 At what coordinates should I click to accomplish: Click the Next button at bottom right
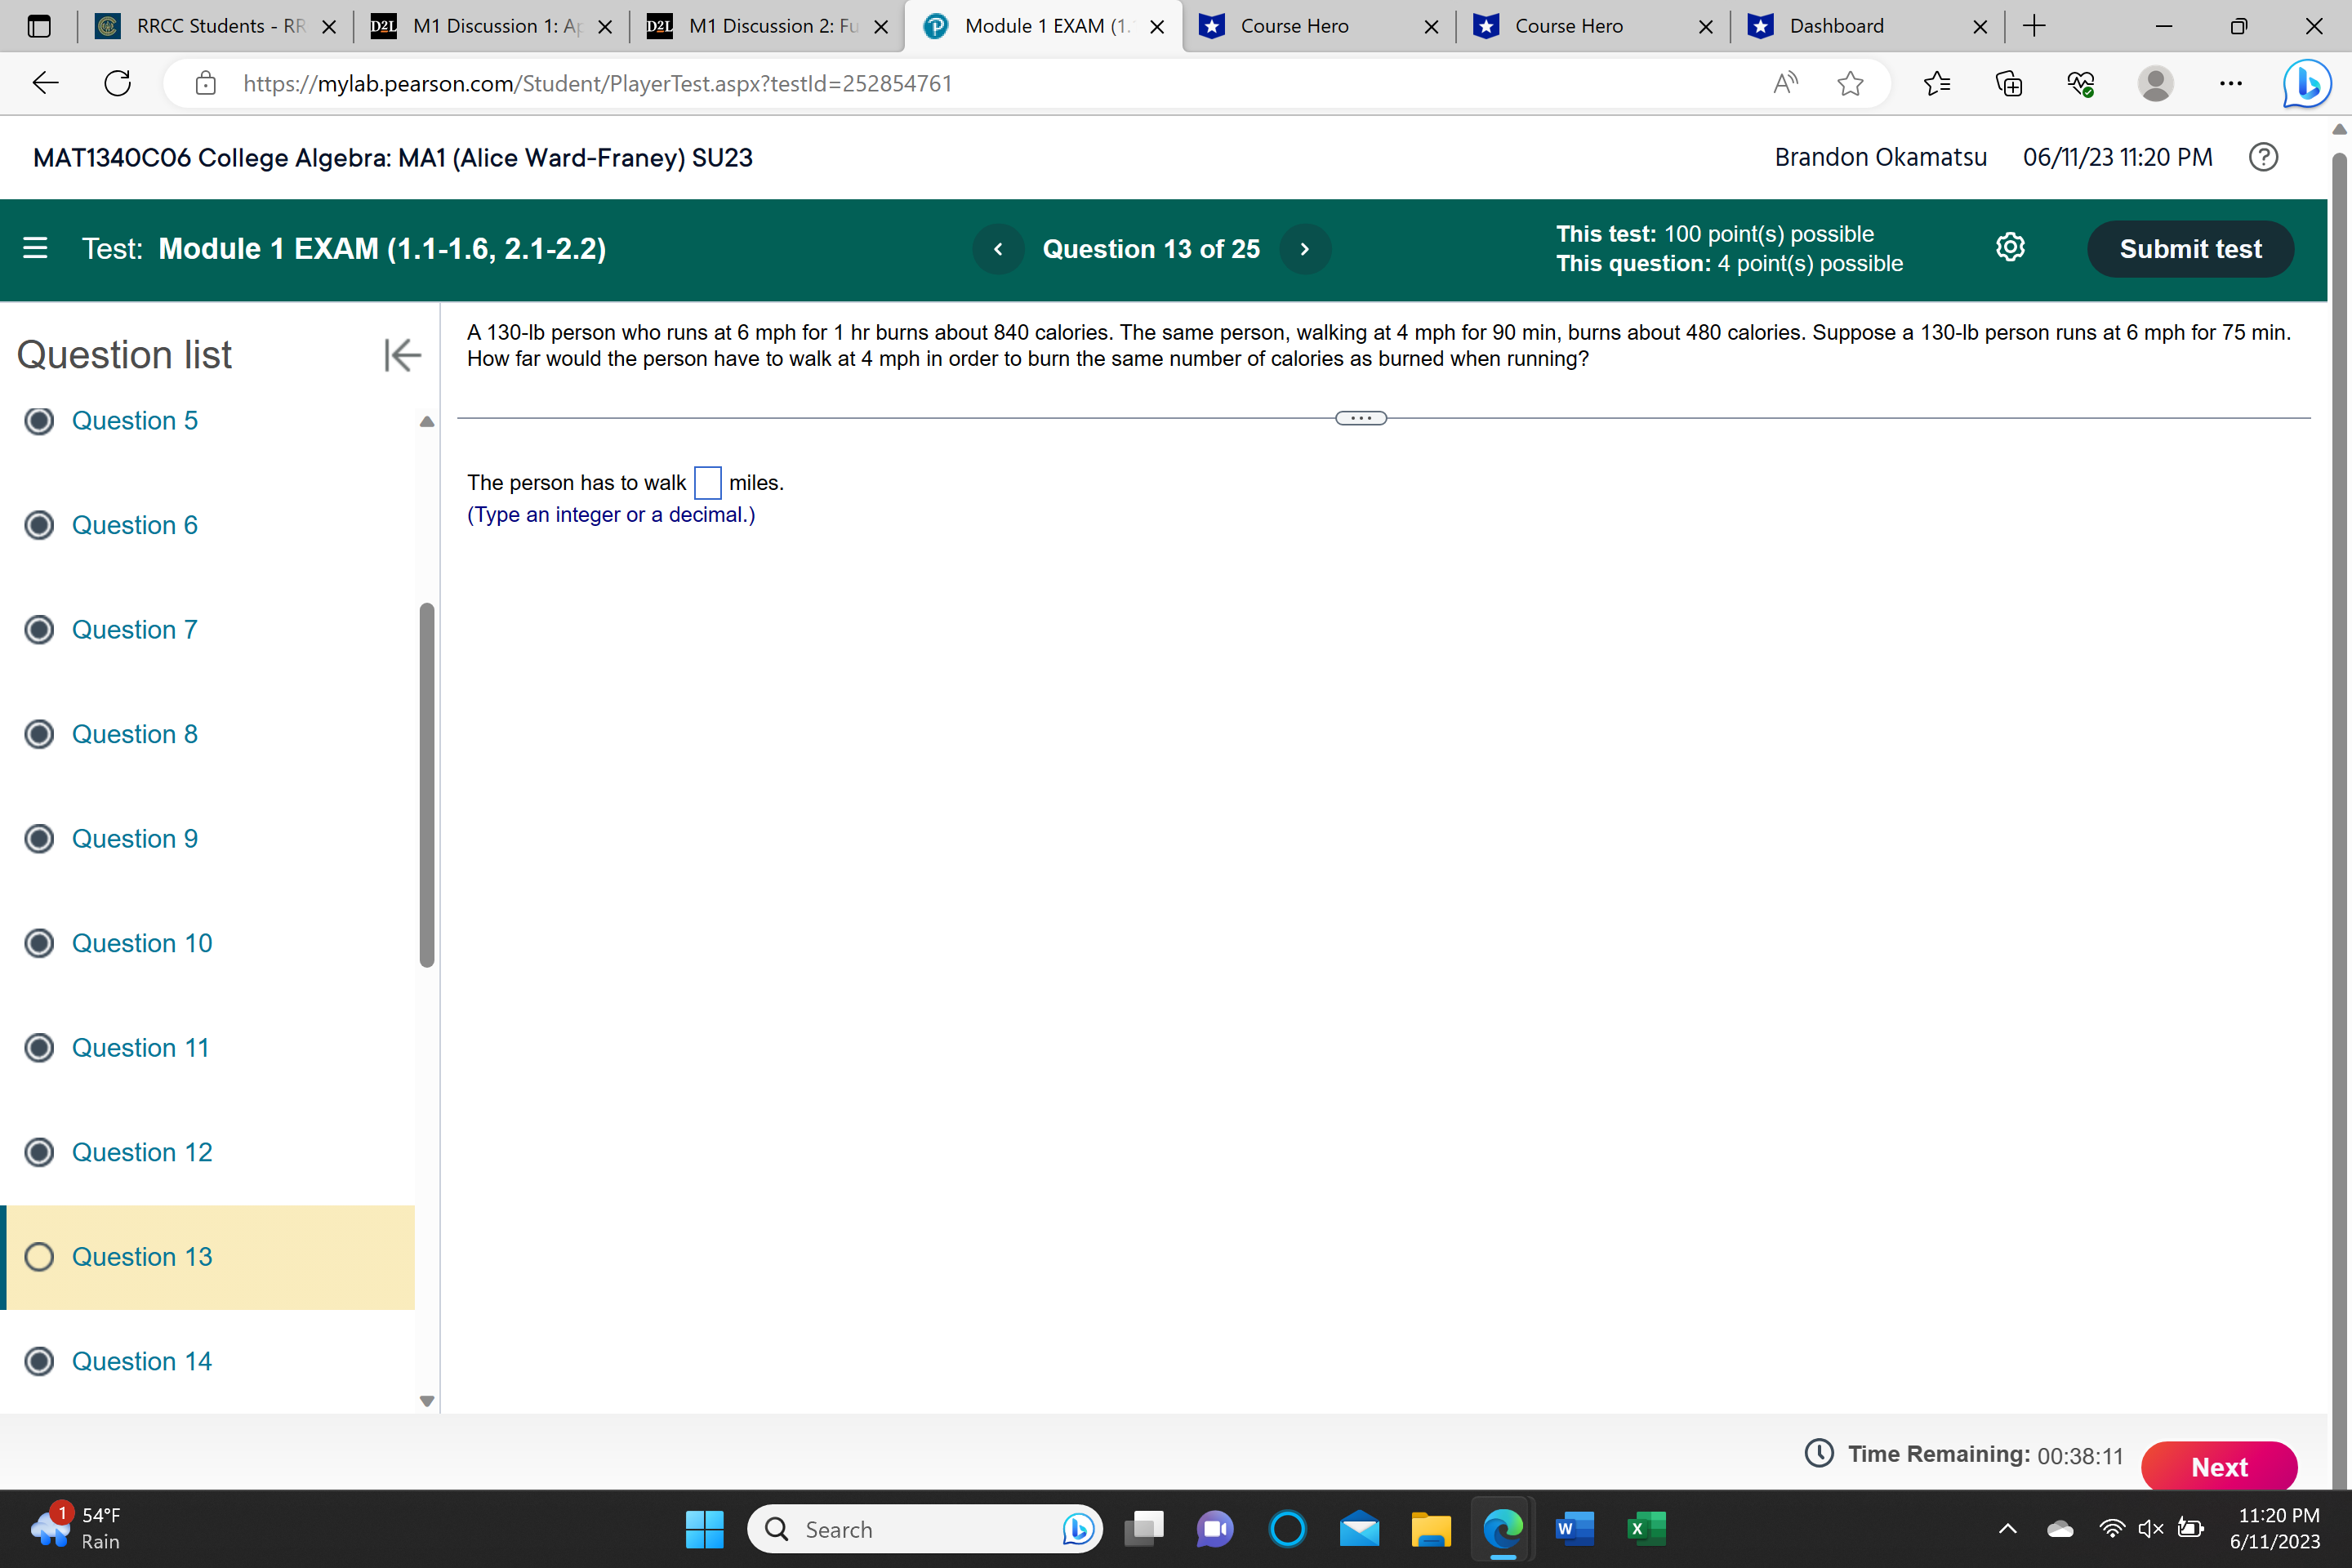tap(2220, 1466)
